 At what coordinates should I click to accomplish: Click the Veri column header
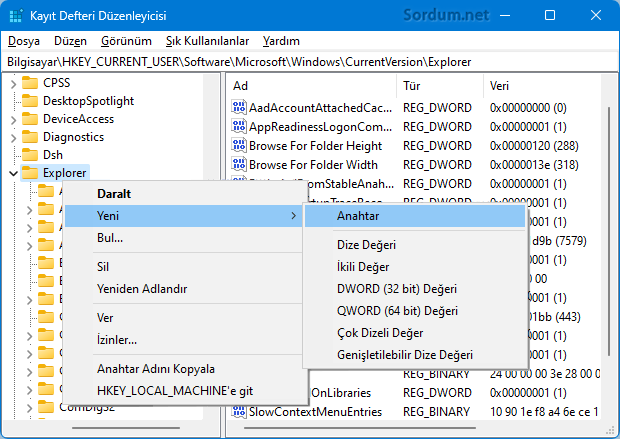pyautogui.click(x=542, y=86)
